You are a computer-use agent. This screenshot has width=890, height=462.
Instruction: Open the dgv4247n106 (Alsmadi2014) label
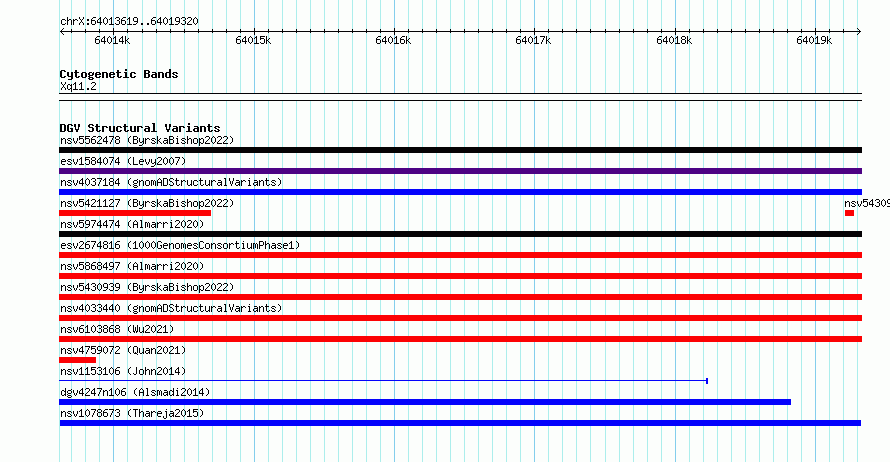coord(135,392)
